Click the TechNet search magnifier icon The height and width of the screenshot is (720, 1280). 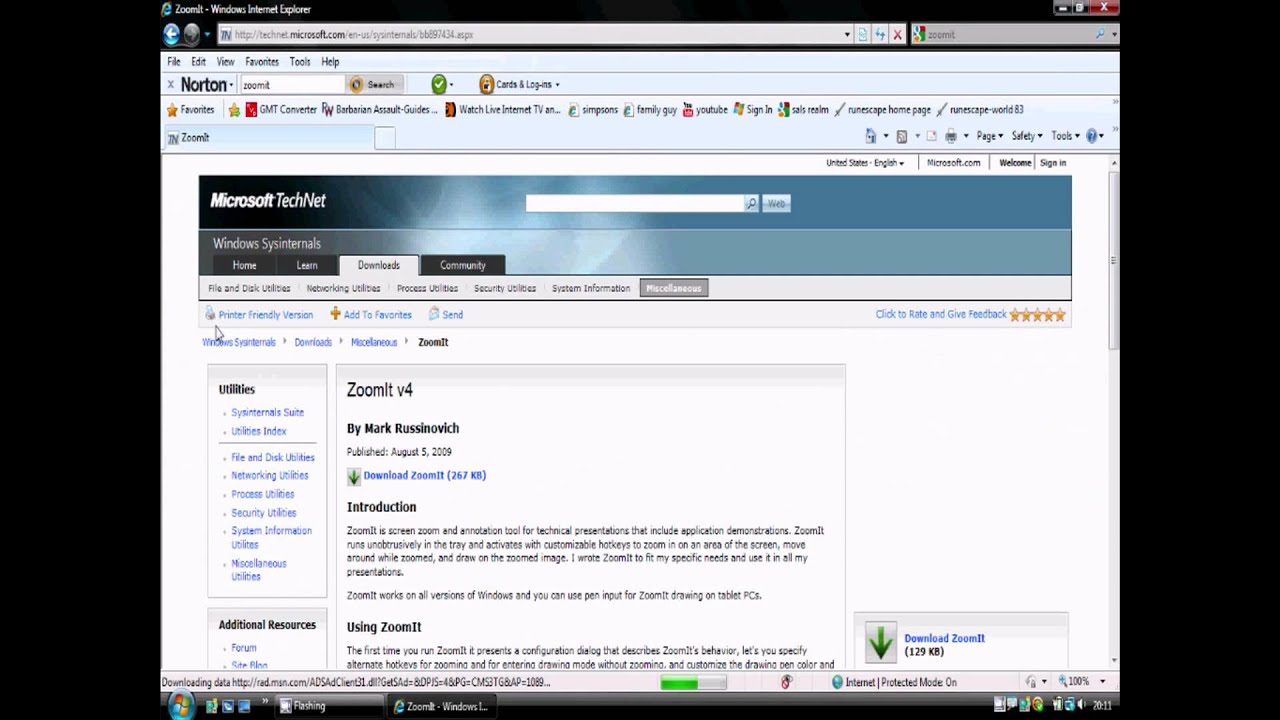click(751, 203)
